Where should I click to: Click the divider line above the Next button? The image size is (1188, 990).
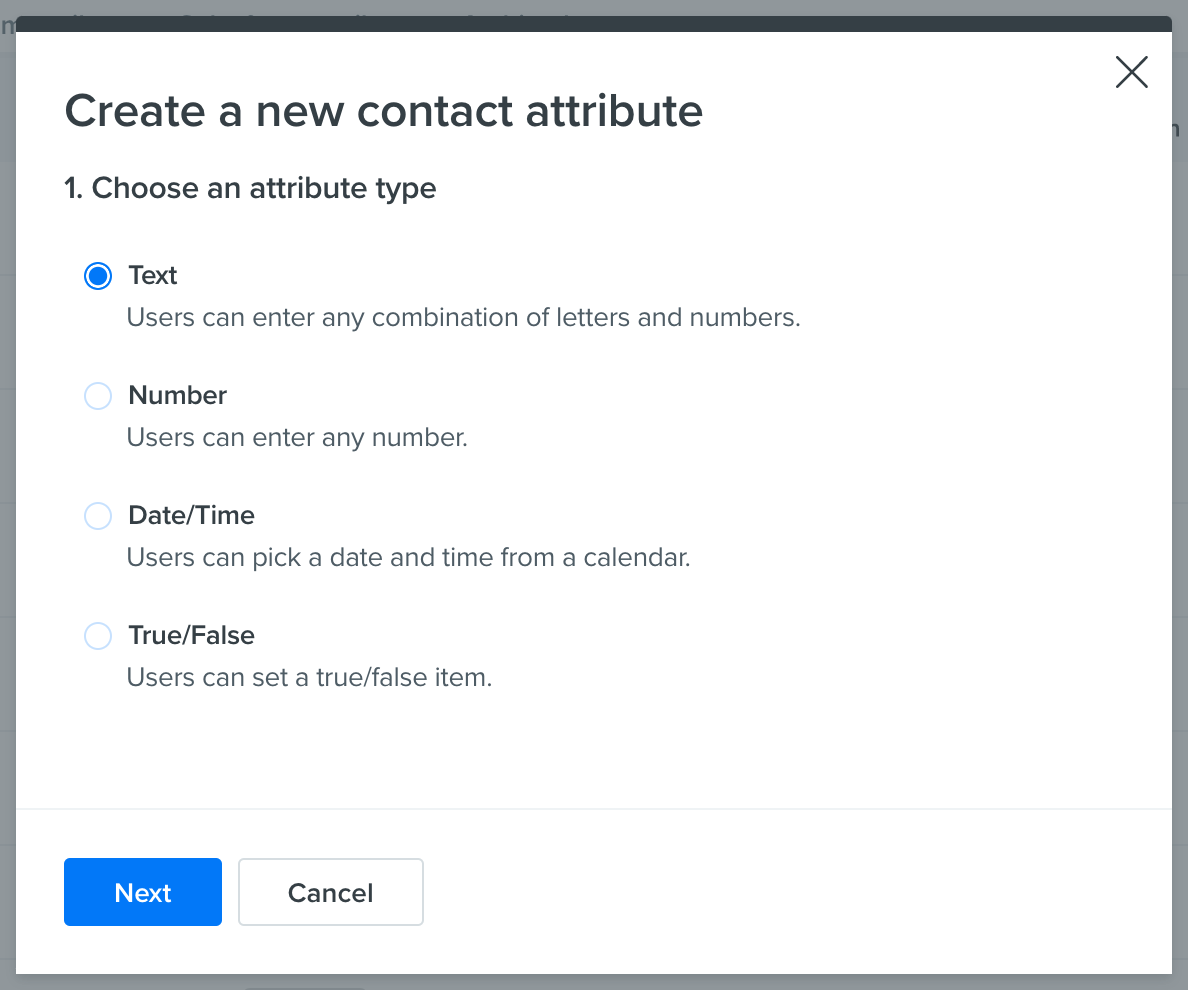[594, 808]
